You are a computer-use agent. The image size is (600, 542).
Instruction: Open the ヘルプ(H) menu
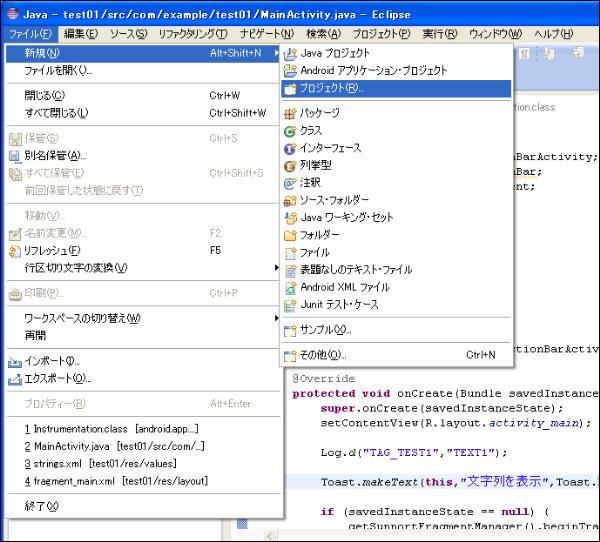click(x=554, y=34)
